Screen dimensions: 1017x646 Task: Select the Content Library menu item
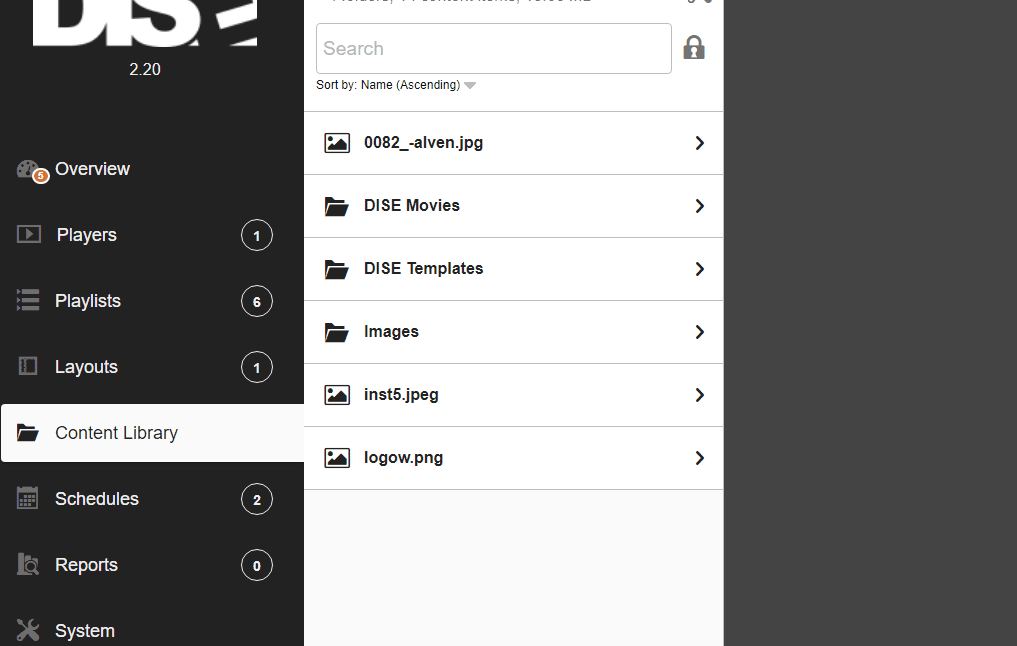tap(152, 433)
